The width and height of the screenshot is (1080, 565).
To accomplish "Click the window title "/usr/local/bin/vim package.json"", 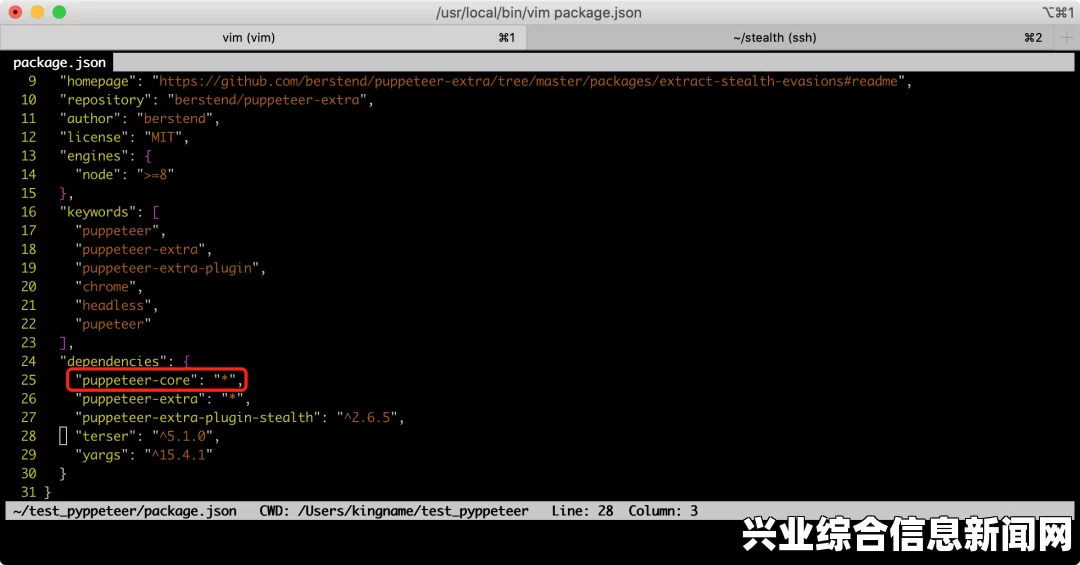I will [x=539, y=12].
